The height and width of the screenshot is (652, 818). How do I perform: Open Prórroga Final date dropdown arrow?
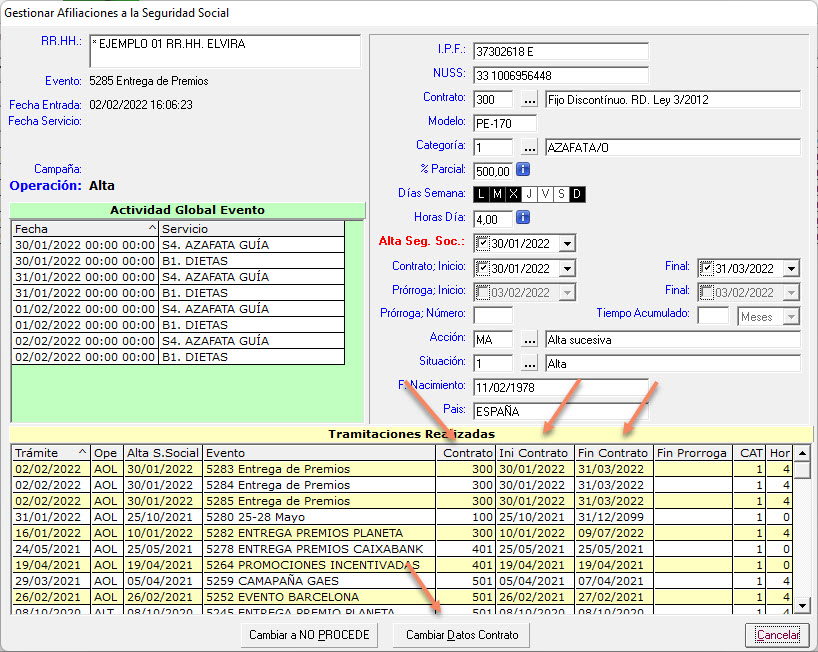(x=791, y=292)
